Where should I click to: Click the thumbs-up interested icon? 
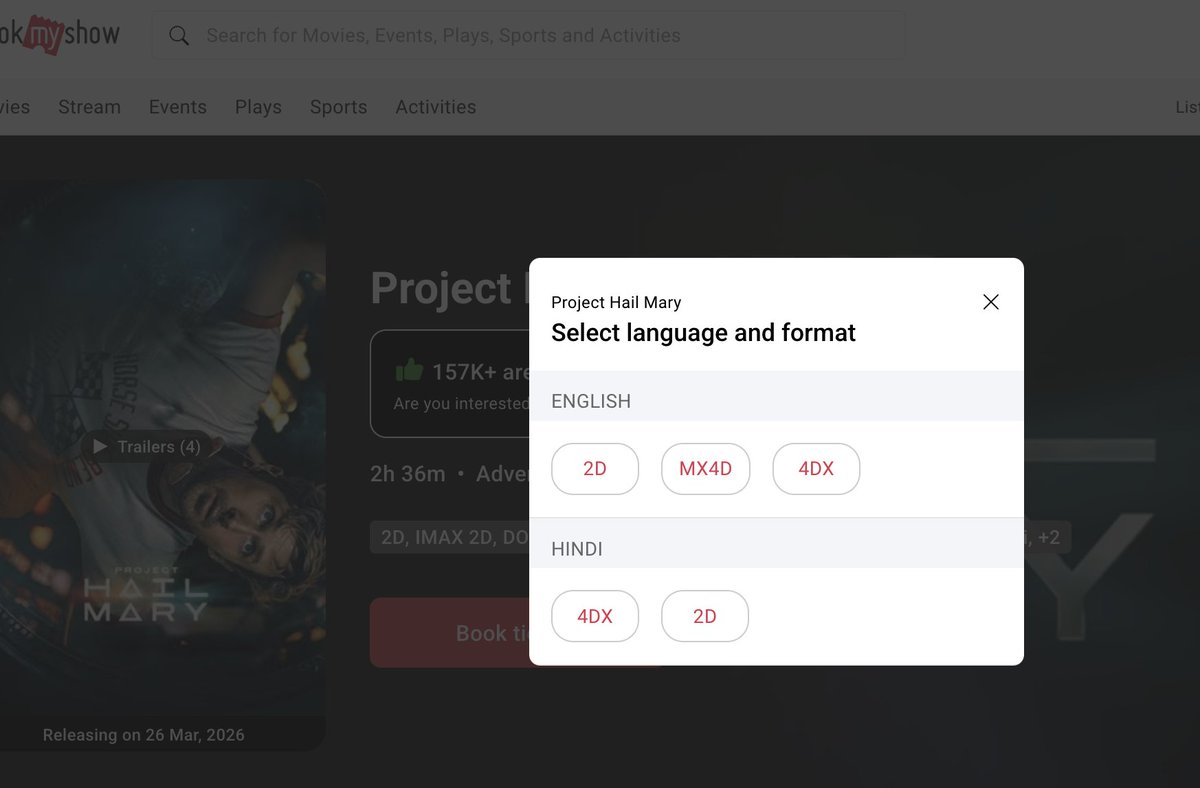tap(409, 371)
